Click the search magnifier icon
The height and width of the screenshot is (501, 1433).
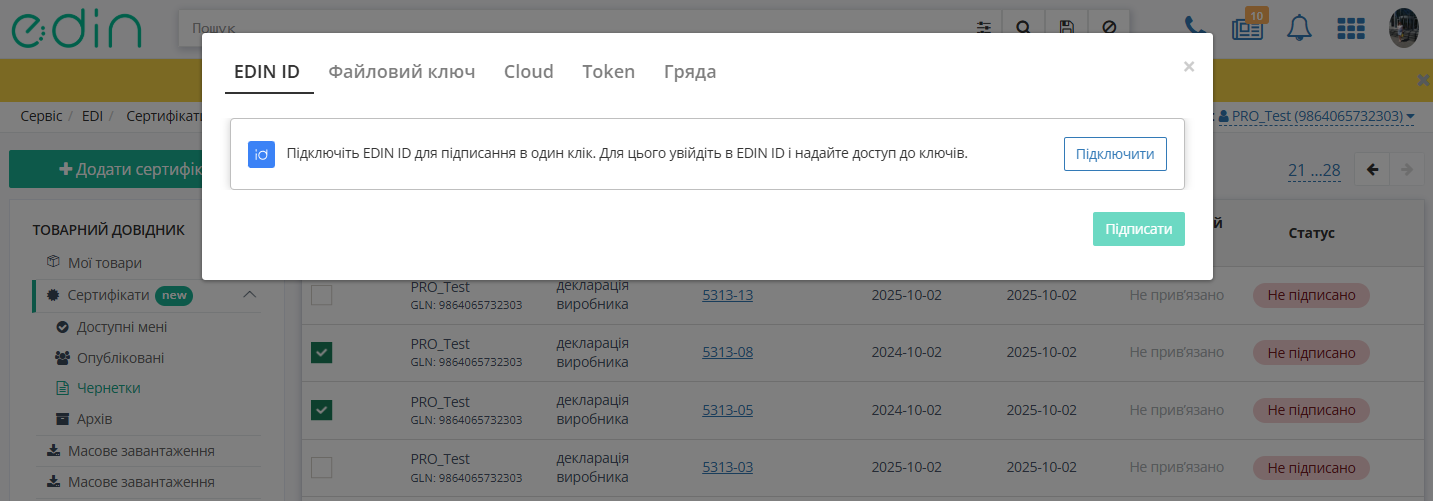point(1024,27)
